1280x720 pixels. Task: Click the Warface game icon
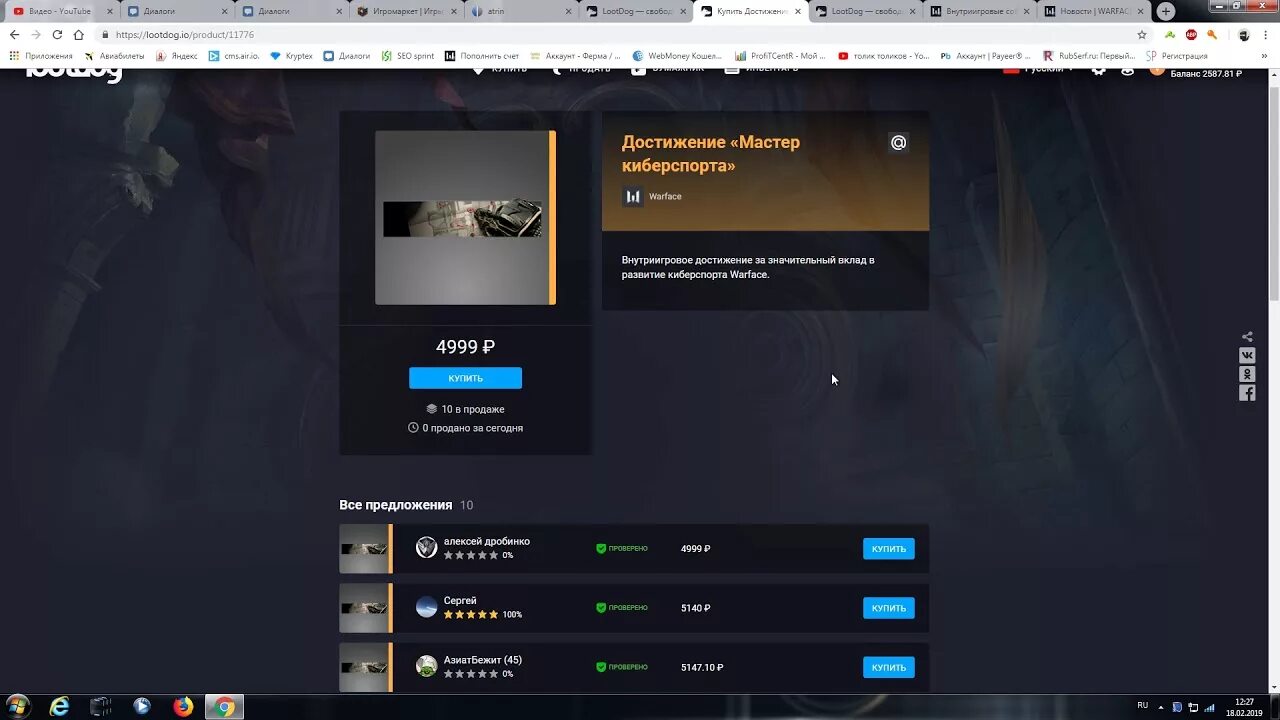click(633, 196)
